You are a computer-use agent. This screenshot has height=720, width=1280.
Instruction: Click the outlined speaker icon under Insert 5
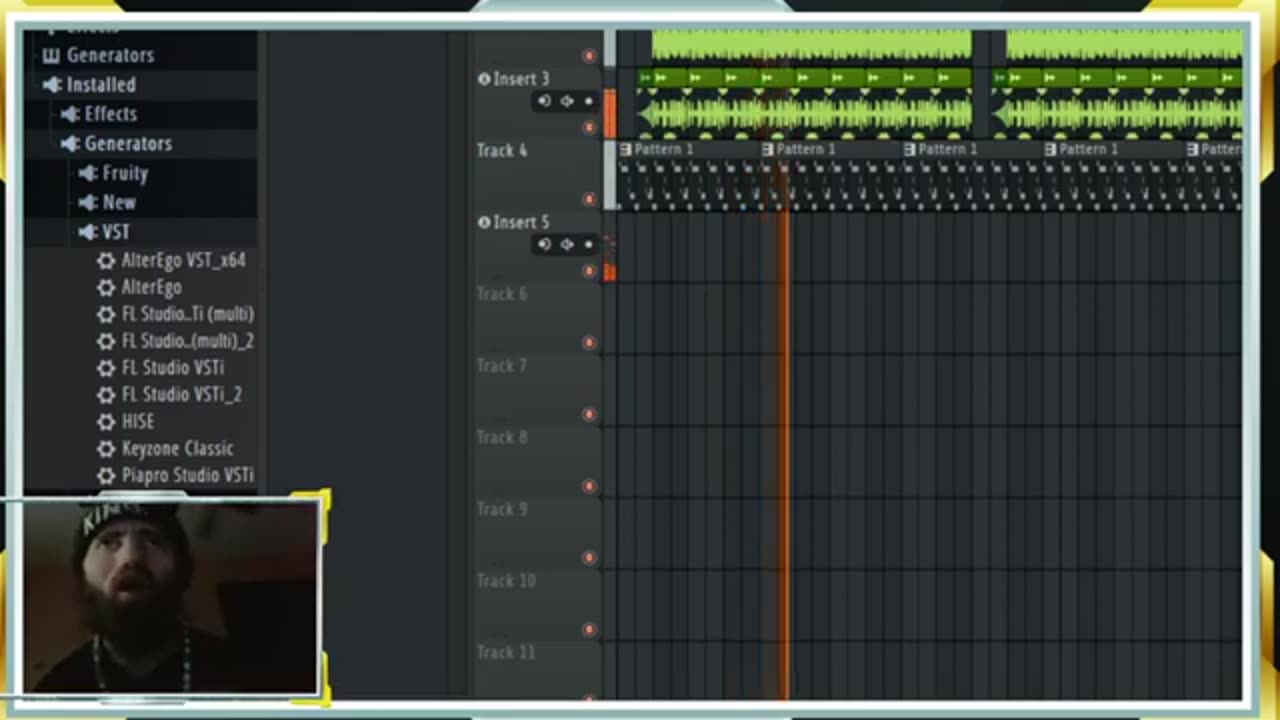coord(567,244)
